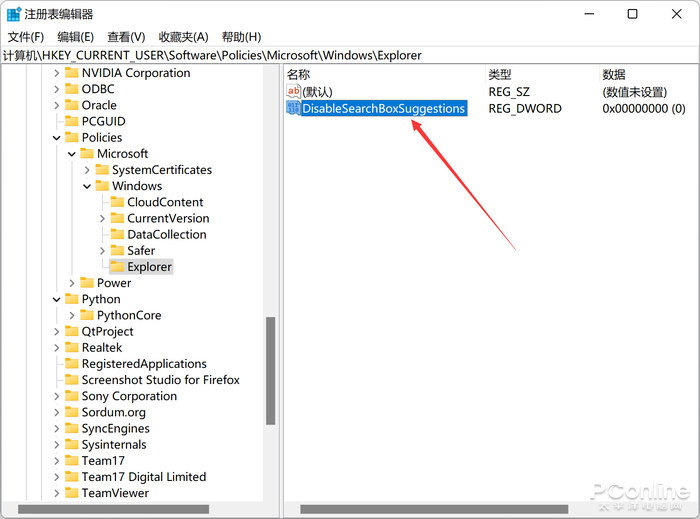Open the 帮助(H) menu

pyautogui.click(x=242, y=37)
